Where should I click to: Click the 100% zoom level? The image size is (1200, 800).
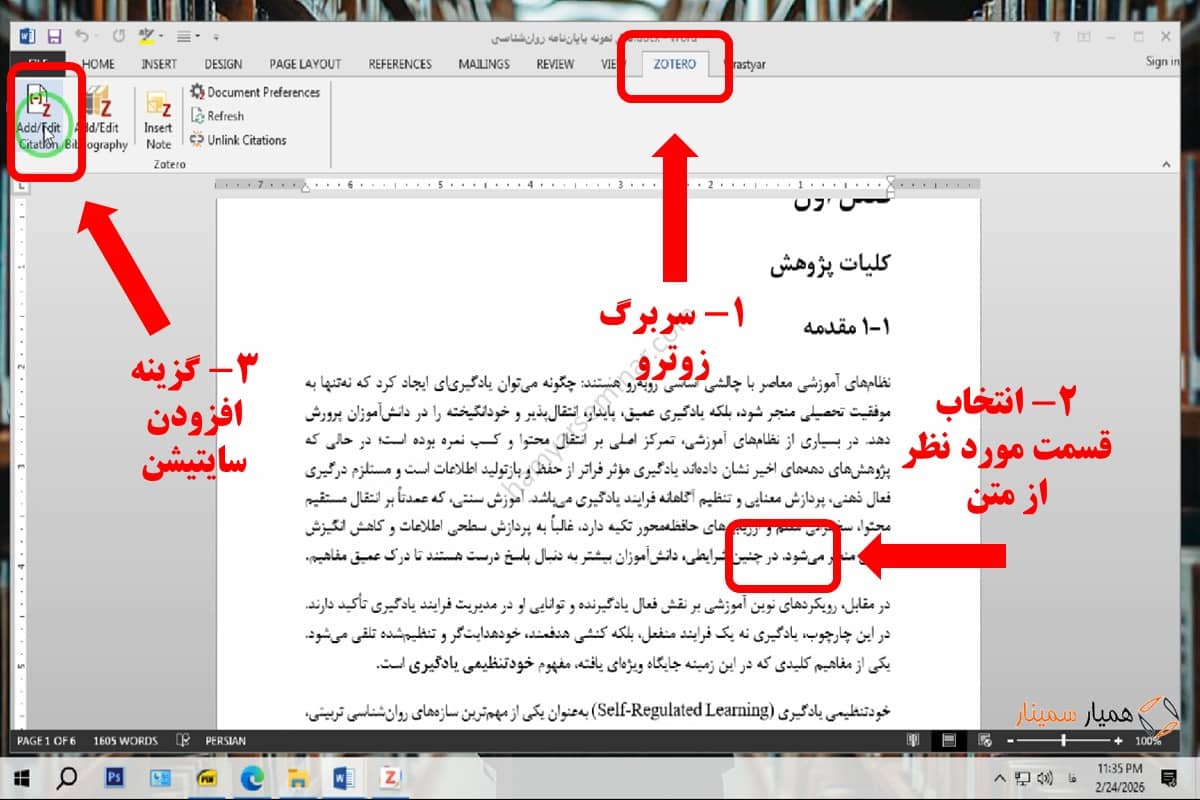(x=1147, y=741)
